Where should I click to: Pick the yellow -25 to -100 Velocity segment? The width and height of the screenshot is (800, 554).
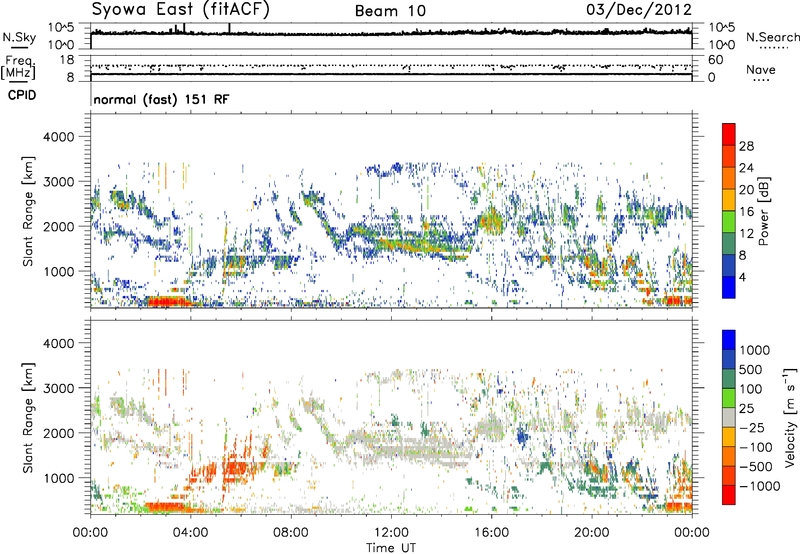729,437
